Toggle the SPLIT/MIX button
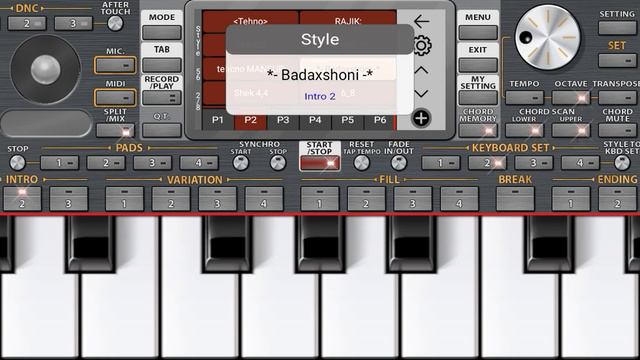 tap(115, 131)
